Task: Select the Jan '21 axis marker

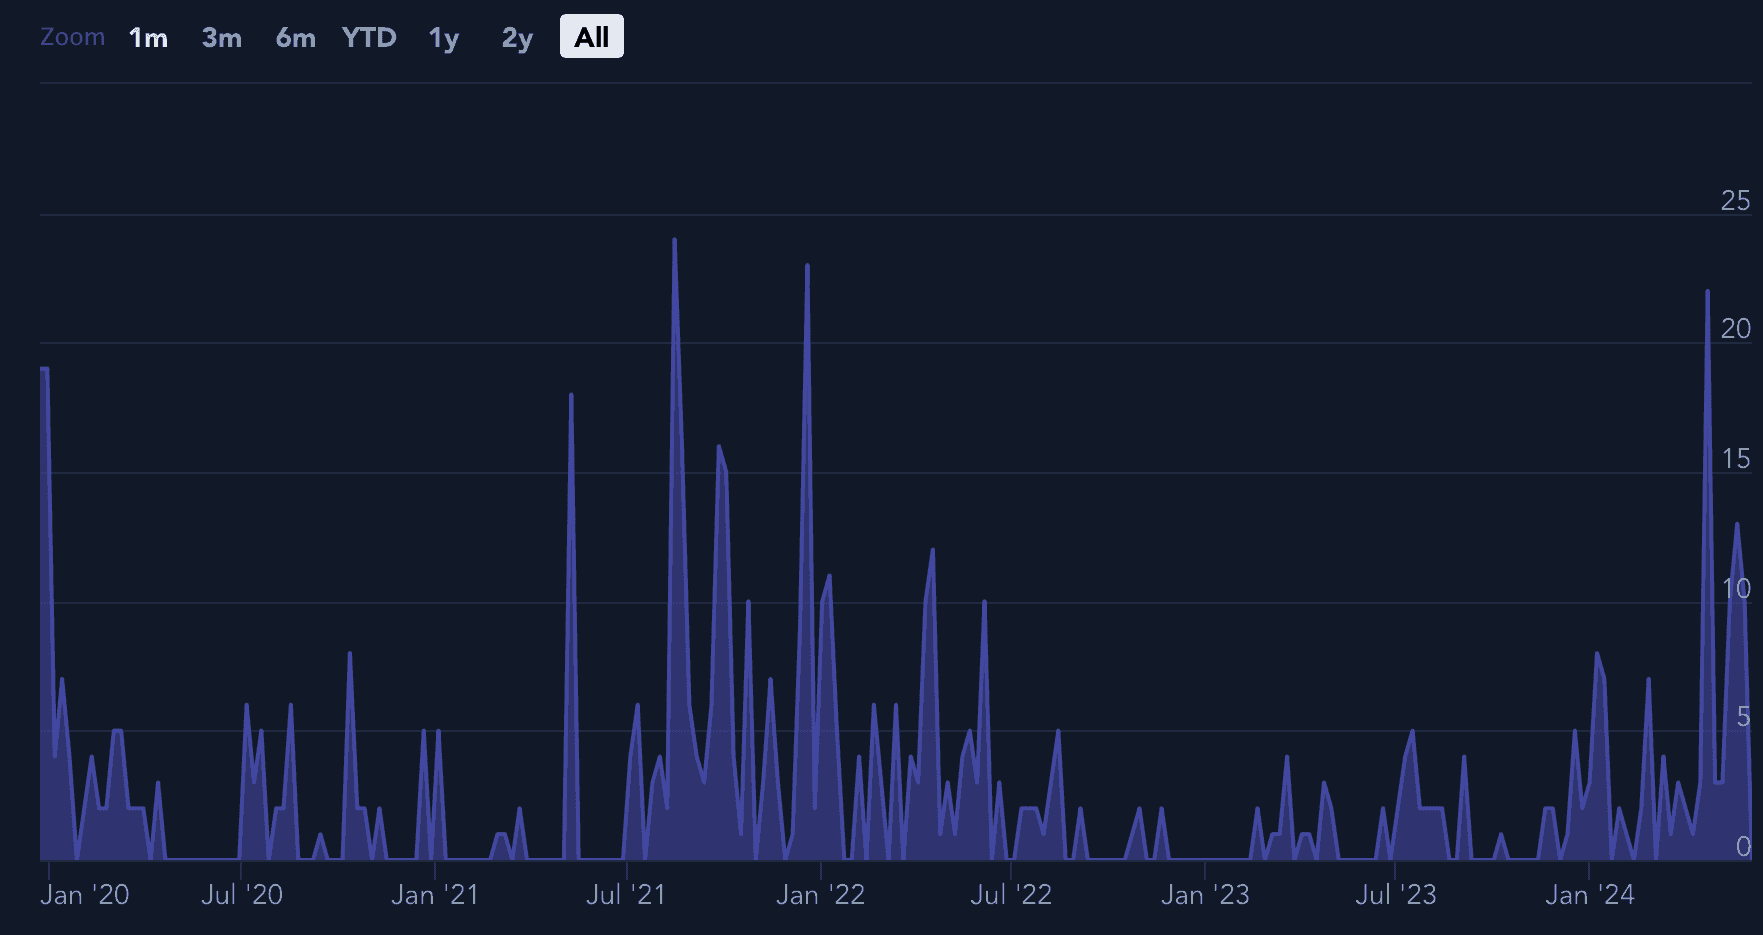Action: click(x=435, y=895)
